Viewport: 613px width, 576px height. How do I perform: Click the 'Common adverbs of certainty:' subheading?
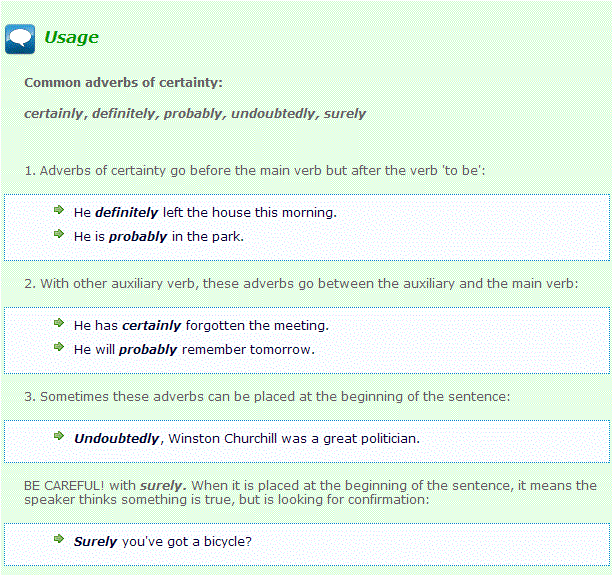123,82
